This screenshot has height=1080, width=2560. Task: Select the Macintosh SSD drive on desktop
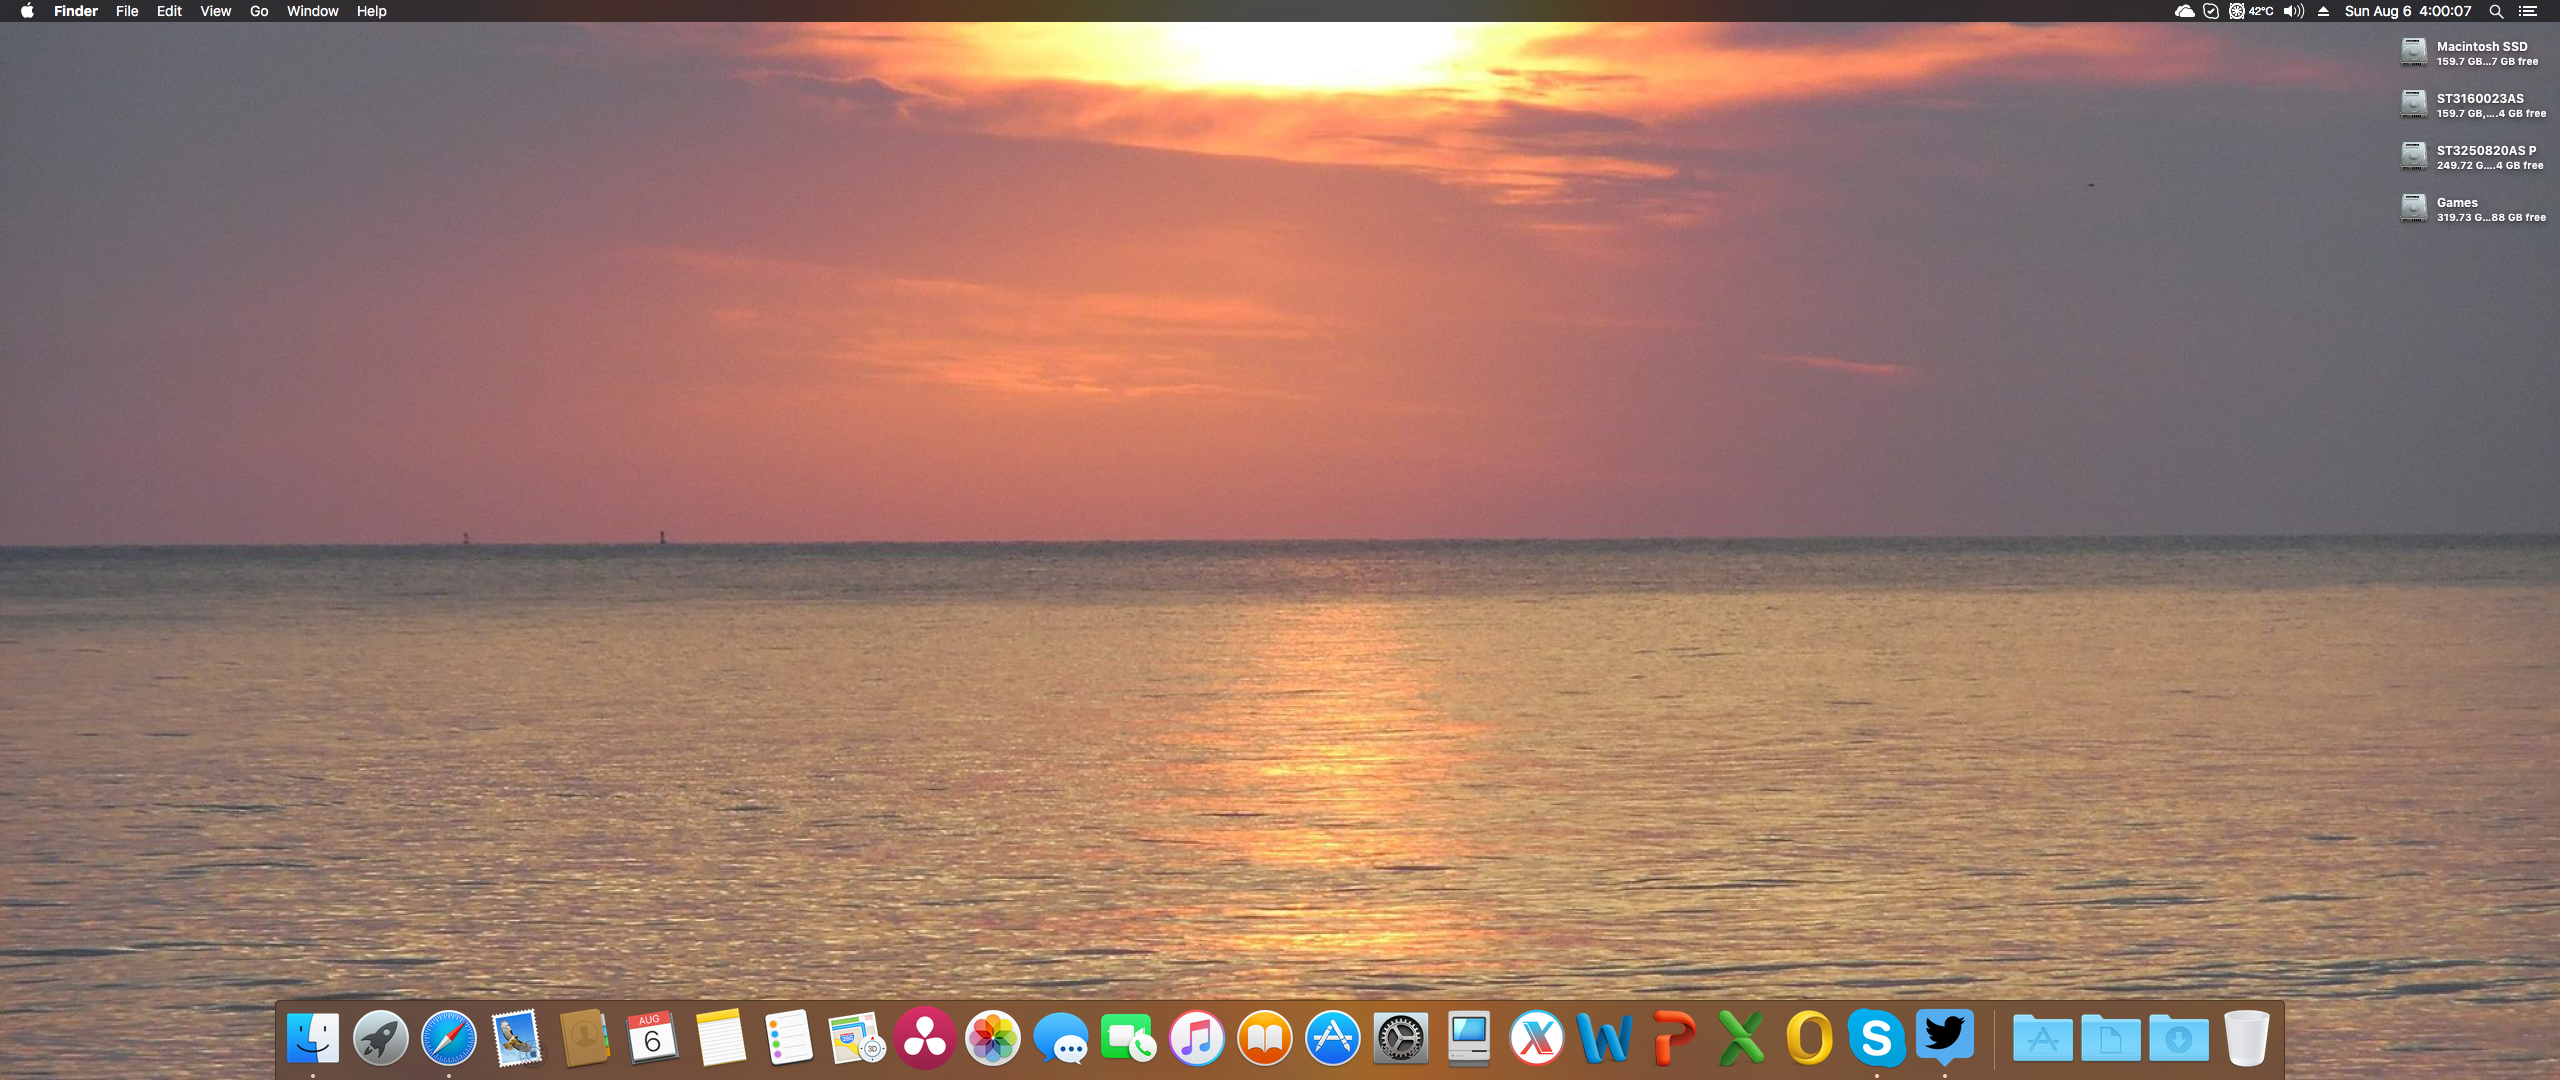pyautogui.click(x=2414, y=52)
